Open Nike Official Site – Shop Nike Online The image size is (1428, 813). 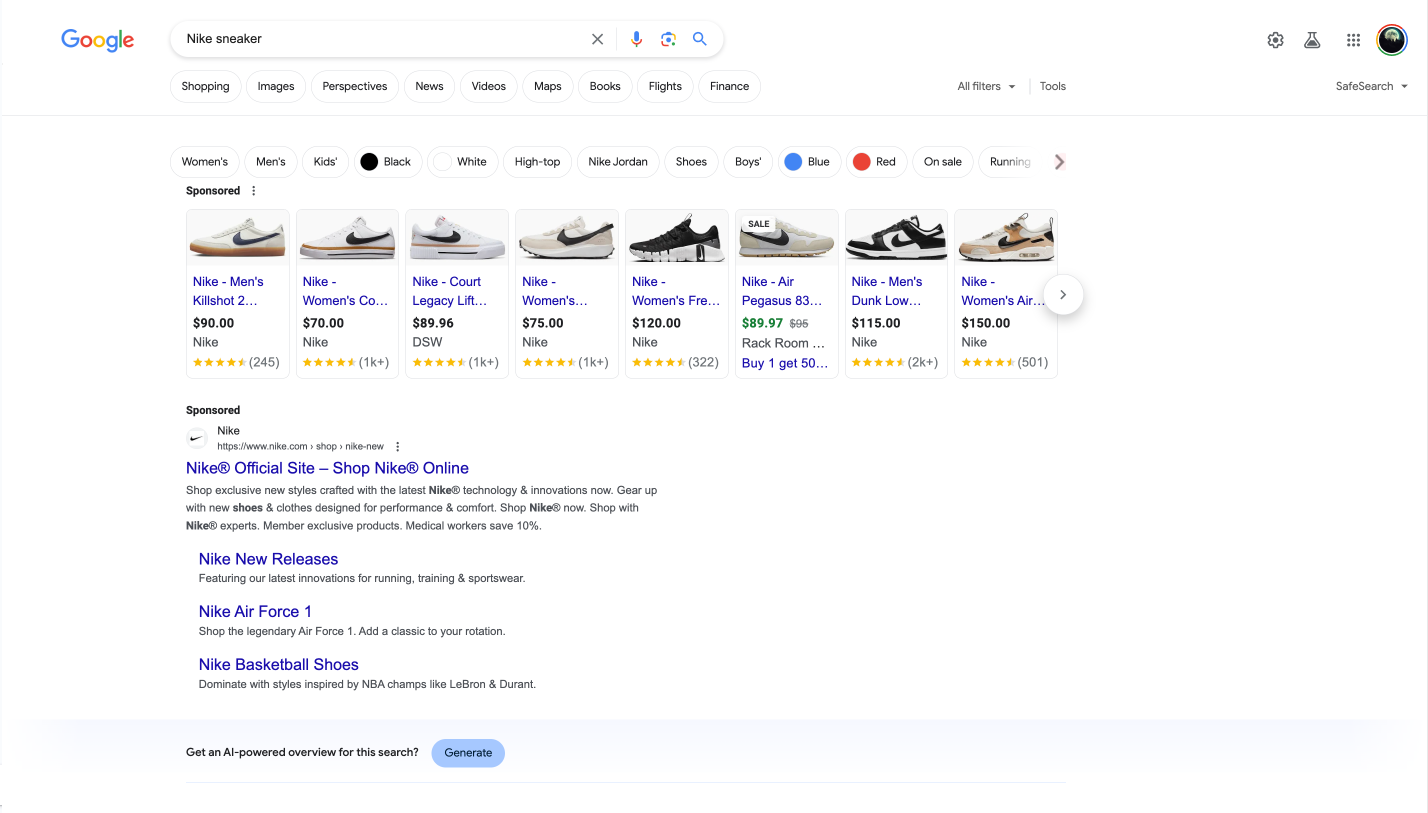(327, 468)
